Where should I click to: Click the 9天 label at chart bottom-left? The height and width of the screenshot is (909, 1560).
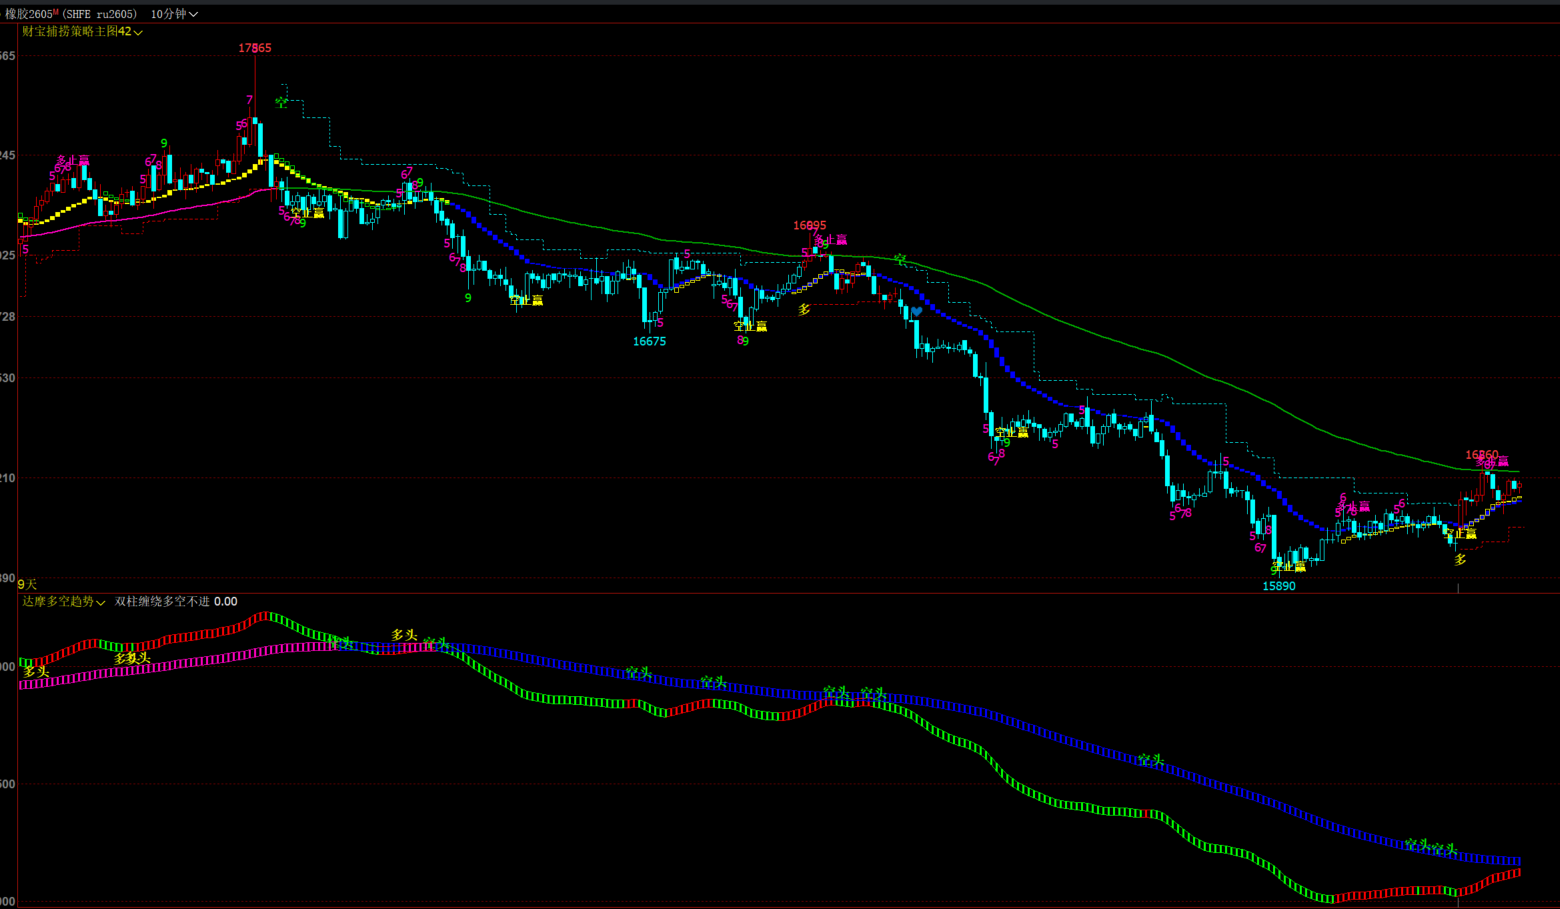[27, 585]
